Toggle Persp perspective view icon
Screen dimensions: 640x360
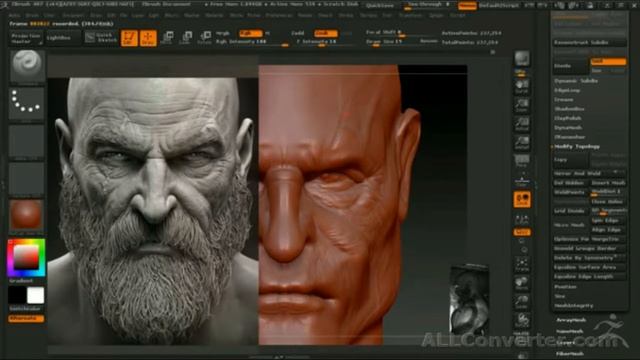point(522,162)
